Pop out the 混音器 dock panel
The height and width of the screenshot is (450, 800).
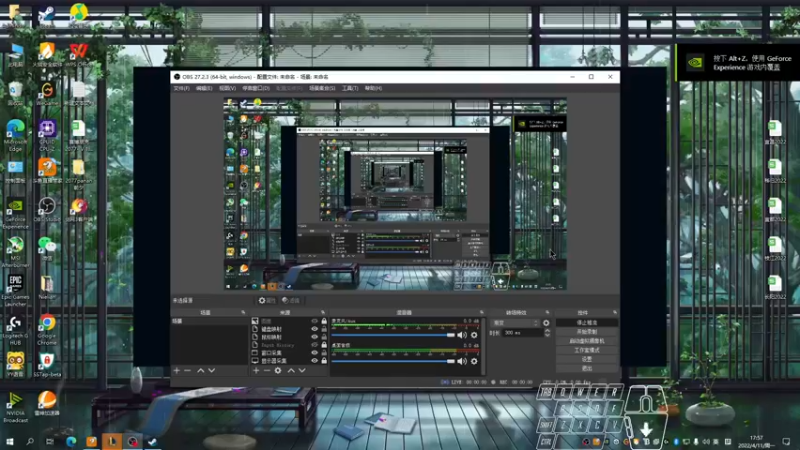coord(482,312)
